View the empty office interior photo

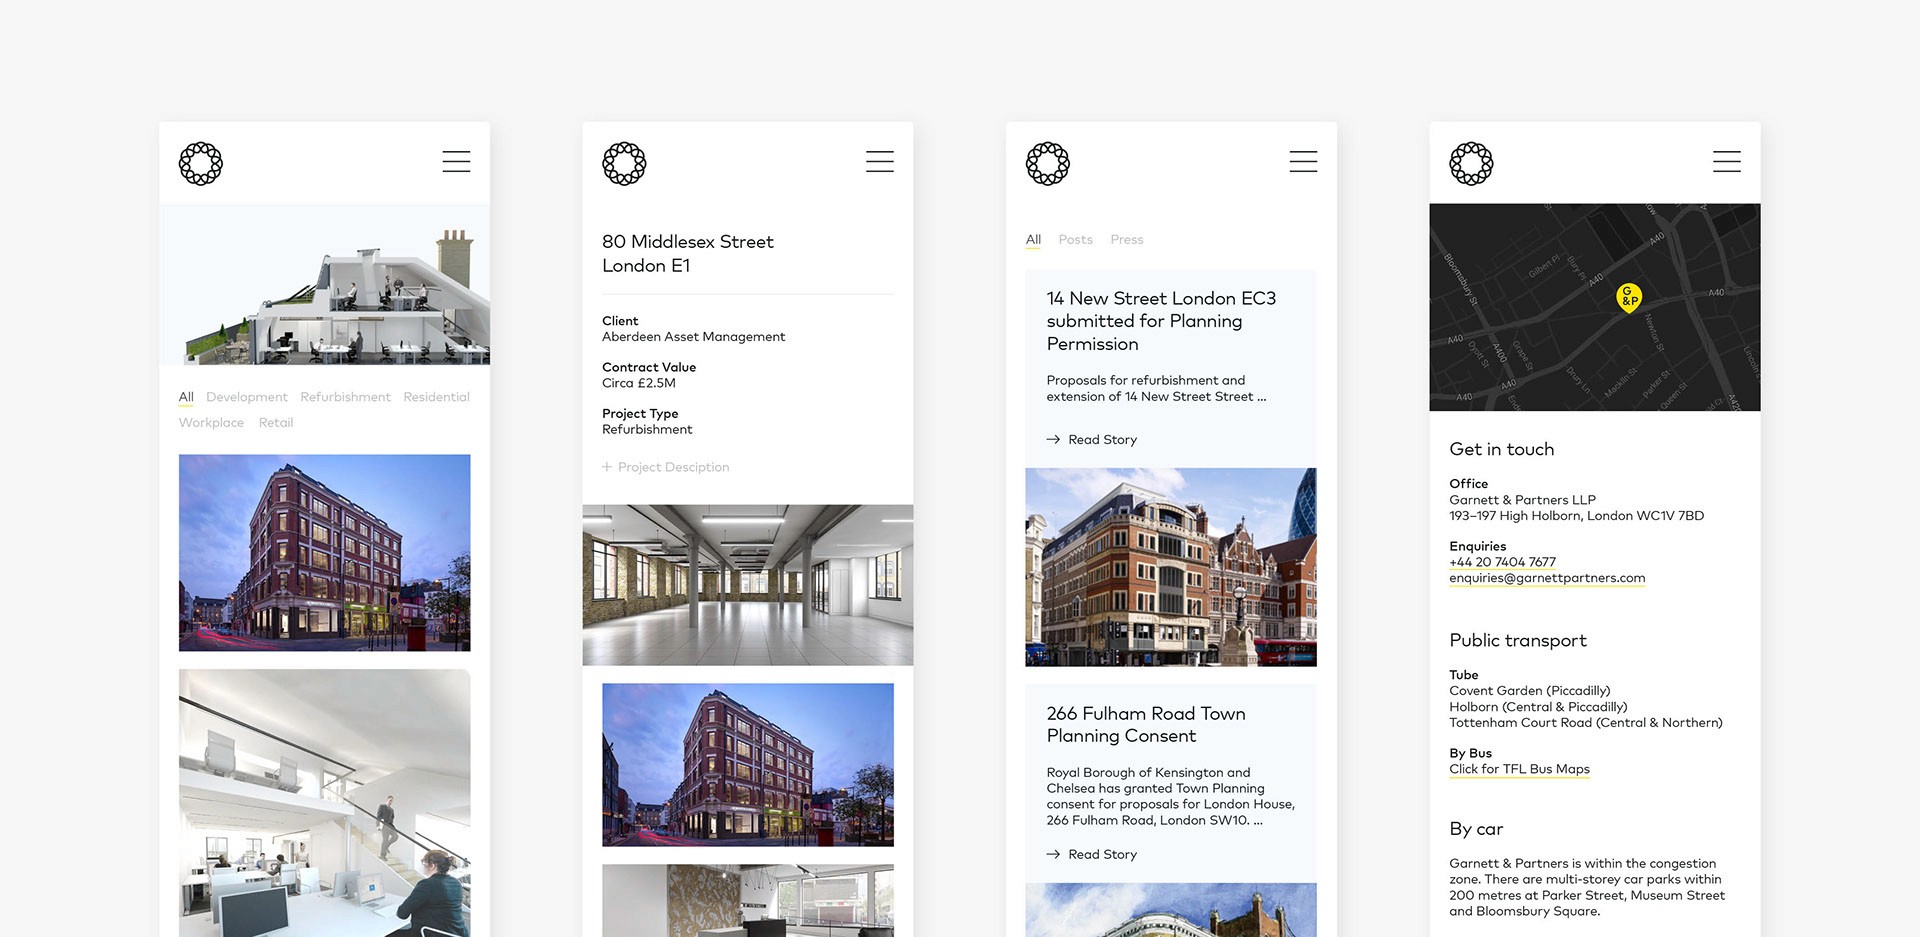[748, 585]
